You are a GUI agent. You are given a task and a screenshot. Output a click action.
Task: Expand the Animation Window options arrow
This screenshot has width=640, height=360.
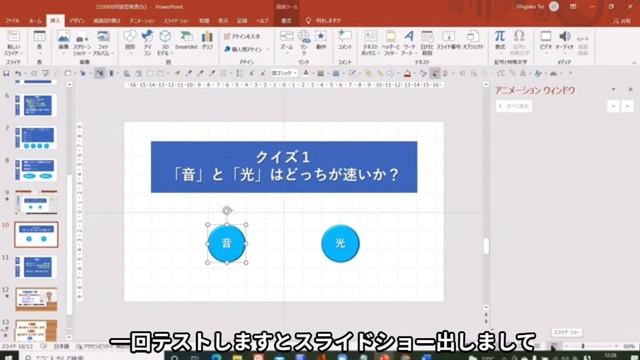(x=613, y=89)
